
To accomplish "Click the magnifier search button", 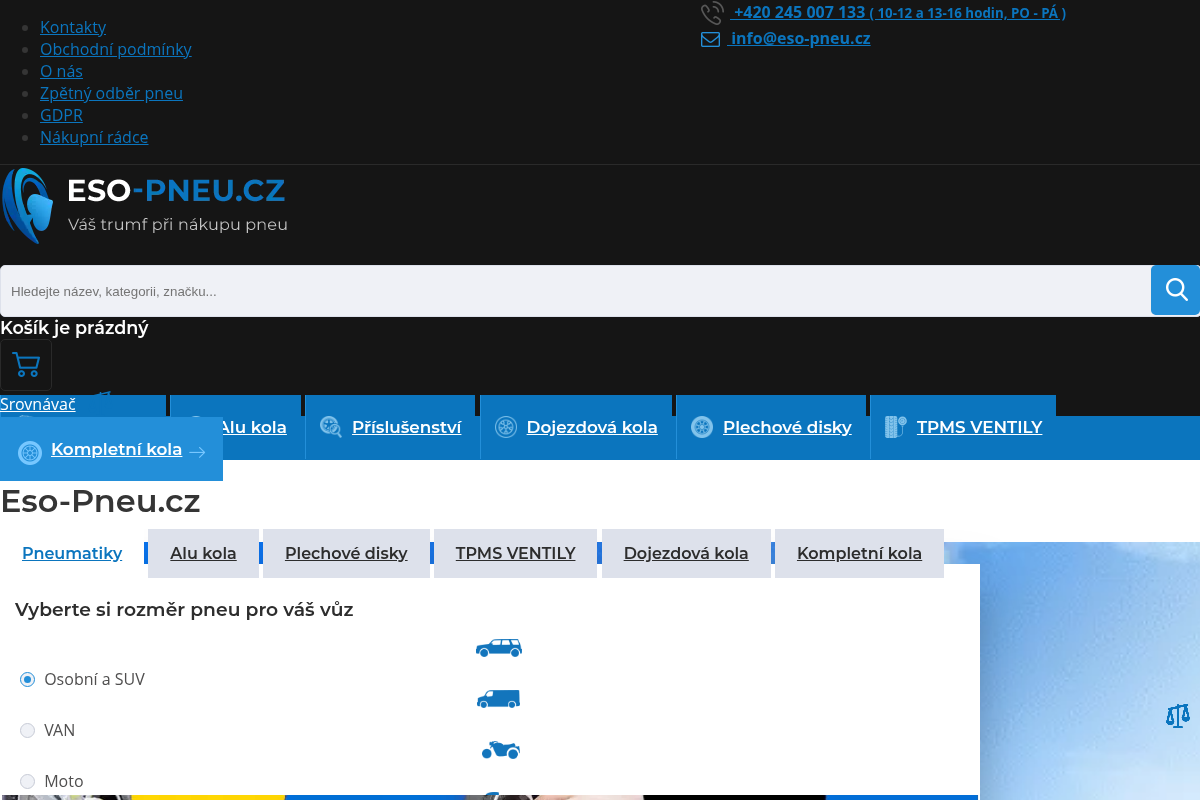I will [x=1176, y=290].
